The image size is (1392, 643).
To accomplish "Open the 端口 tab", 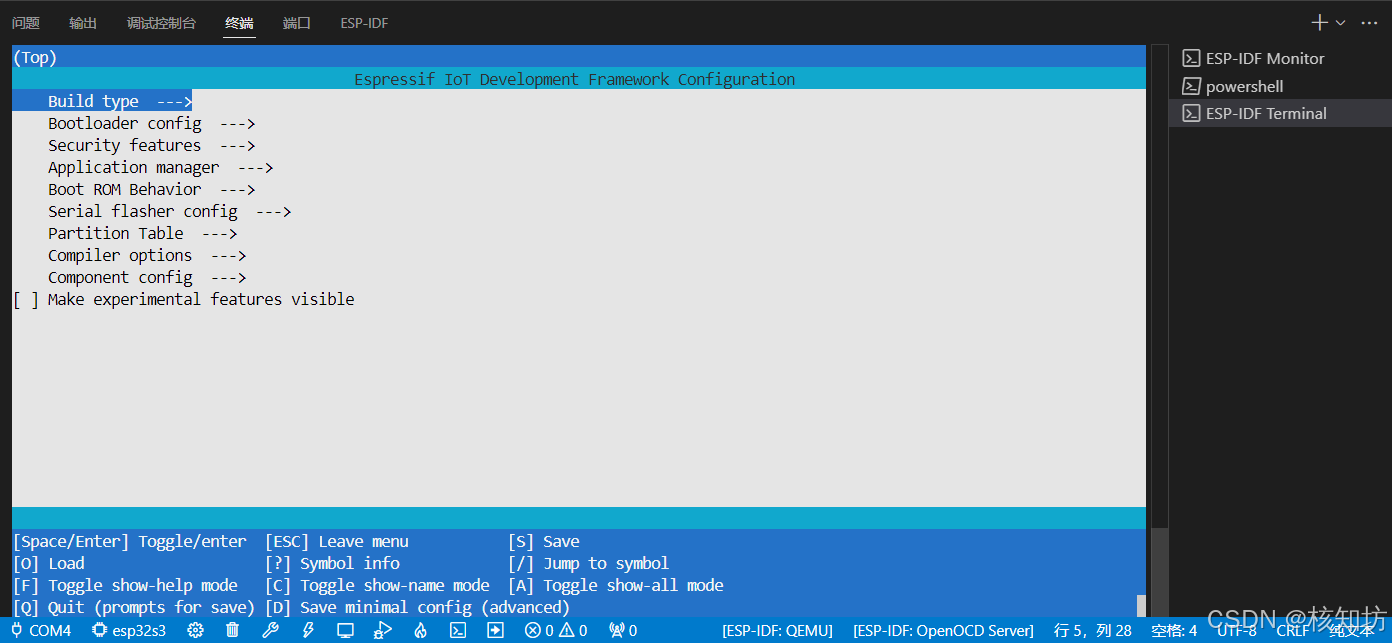I will click(x=297, y=23).
